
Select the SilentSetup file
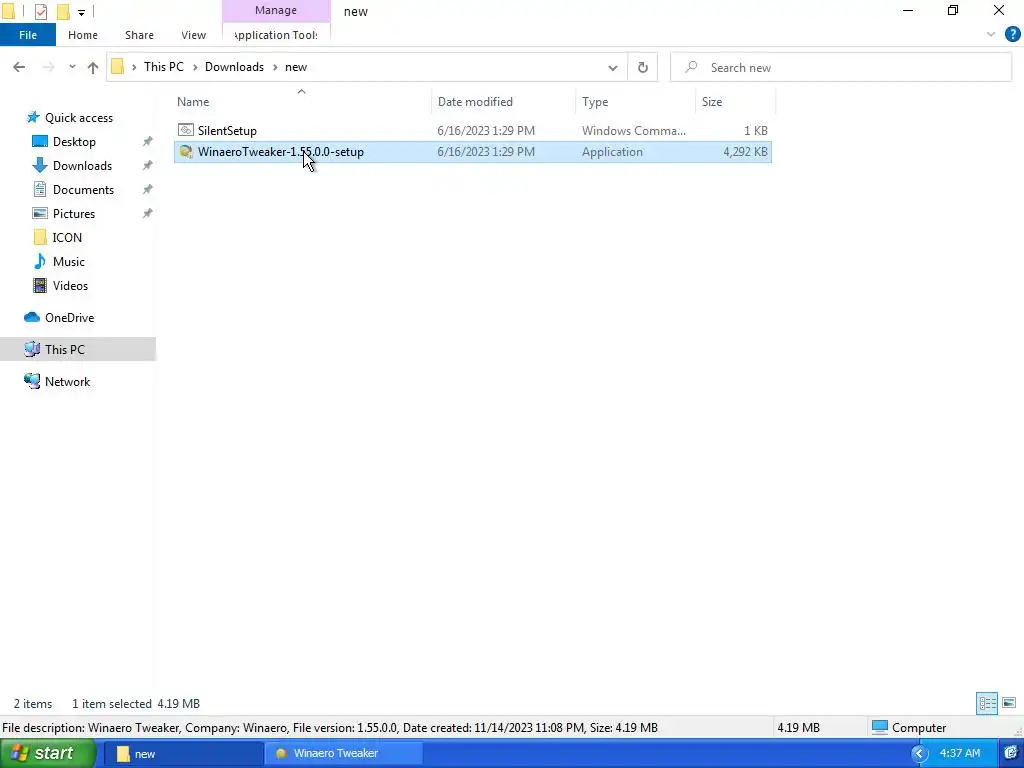pyautogui.click(x=473, y=131)
